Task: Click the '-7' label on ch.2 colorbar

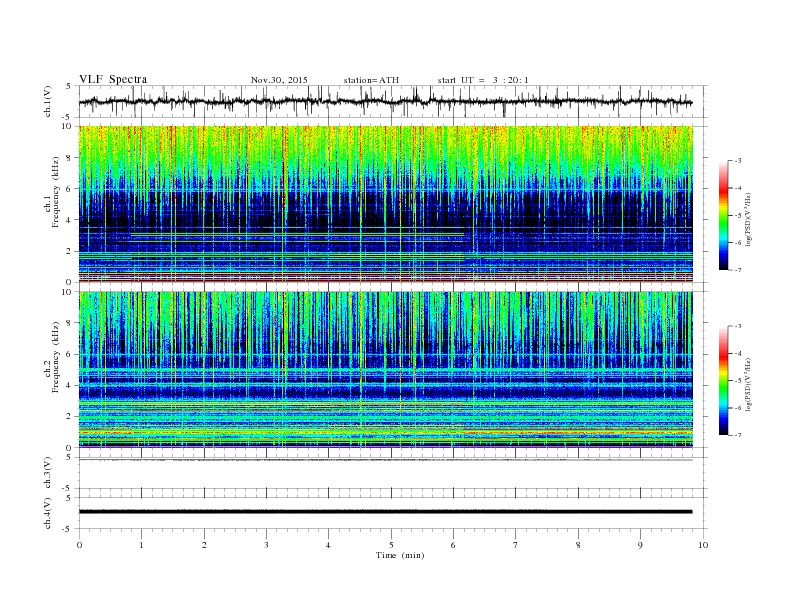Action: point(737,435)
